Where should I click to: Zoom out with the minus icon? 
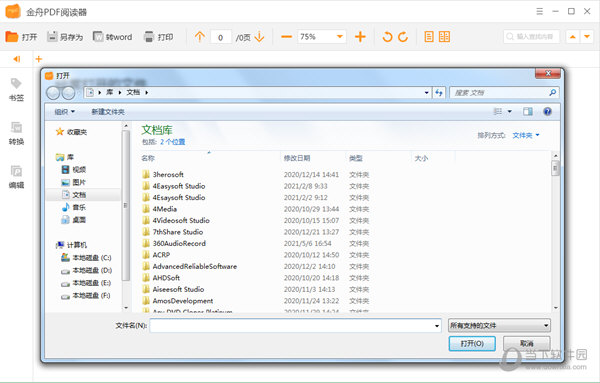pos(286,37)
